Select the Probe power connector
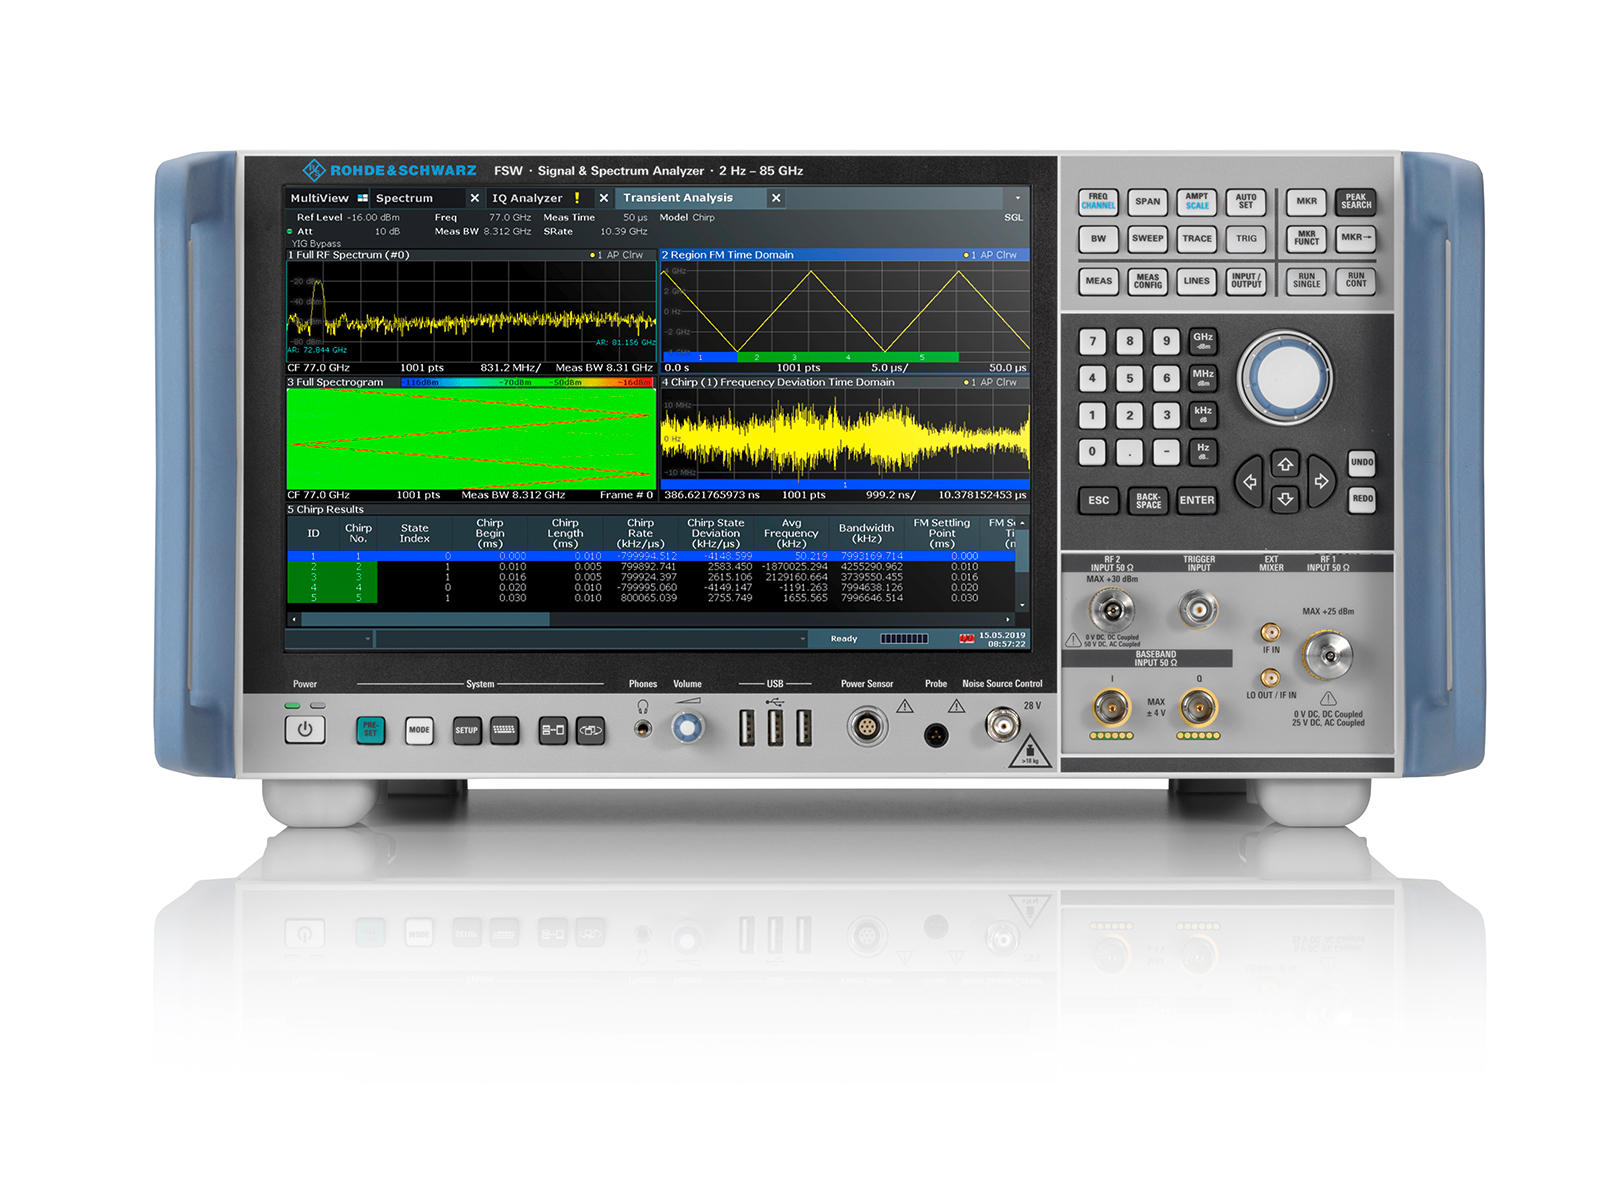The height and width of the screenshot is (1200, 1600). click(936, 735)
